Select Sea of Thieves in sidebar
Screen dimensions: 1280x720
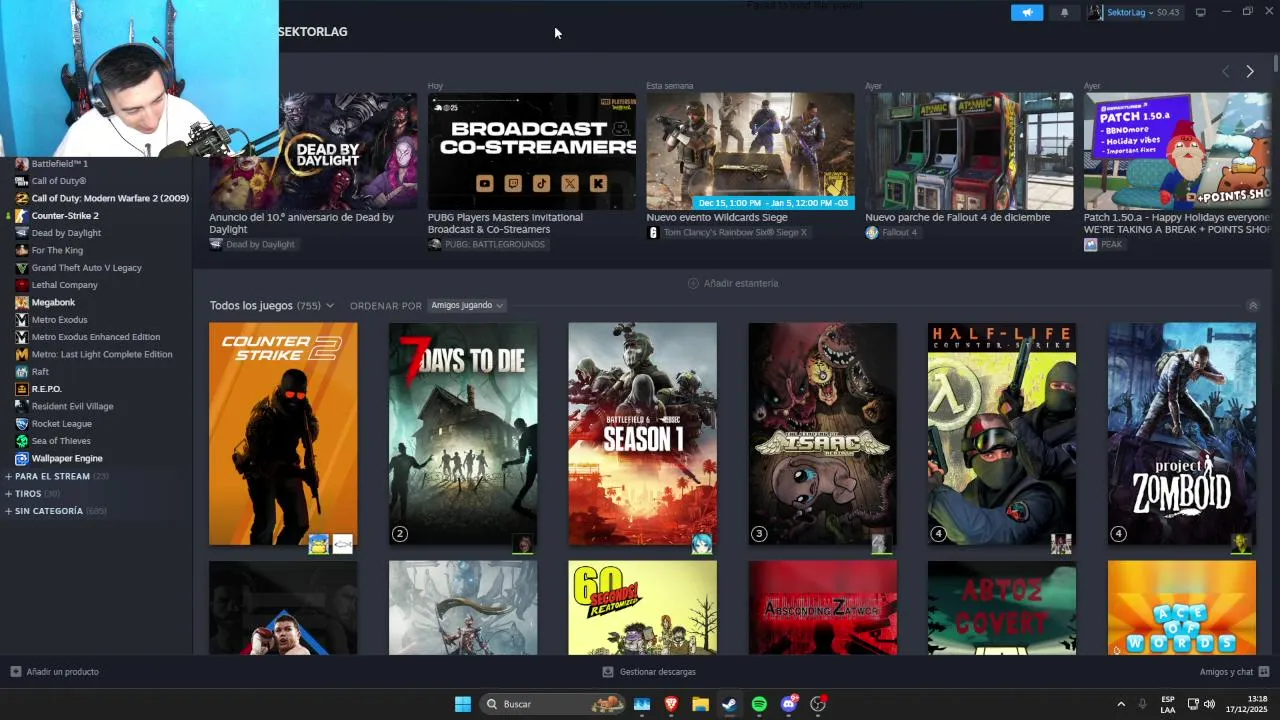pyautogui.click(x=61, y=441)
